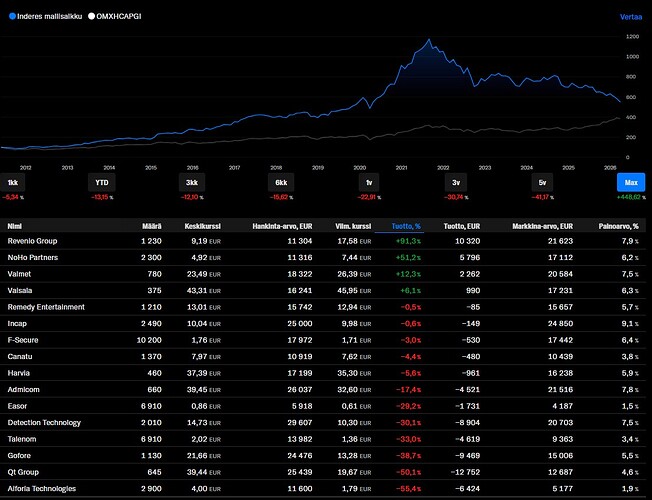The height and width of the screenshot is (500, 652).
Task: Switch chart to 3v range
Action: pos(456,183)
